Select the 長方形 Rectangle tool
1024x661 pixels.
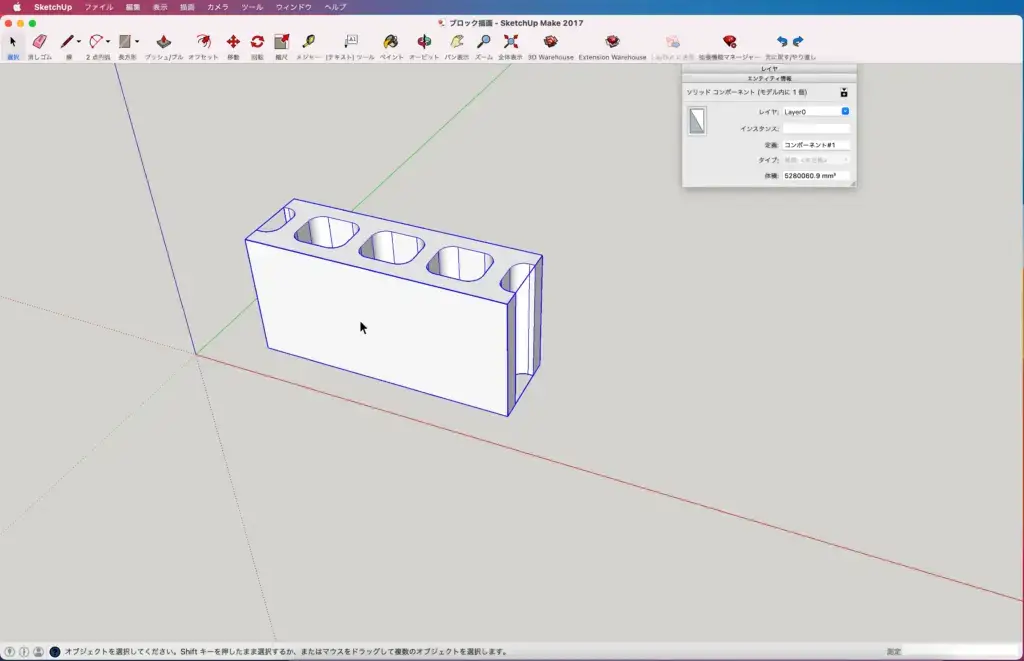click(x=125, y=42)
